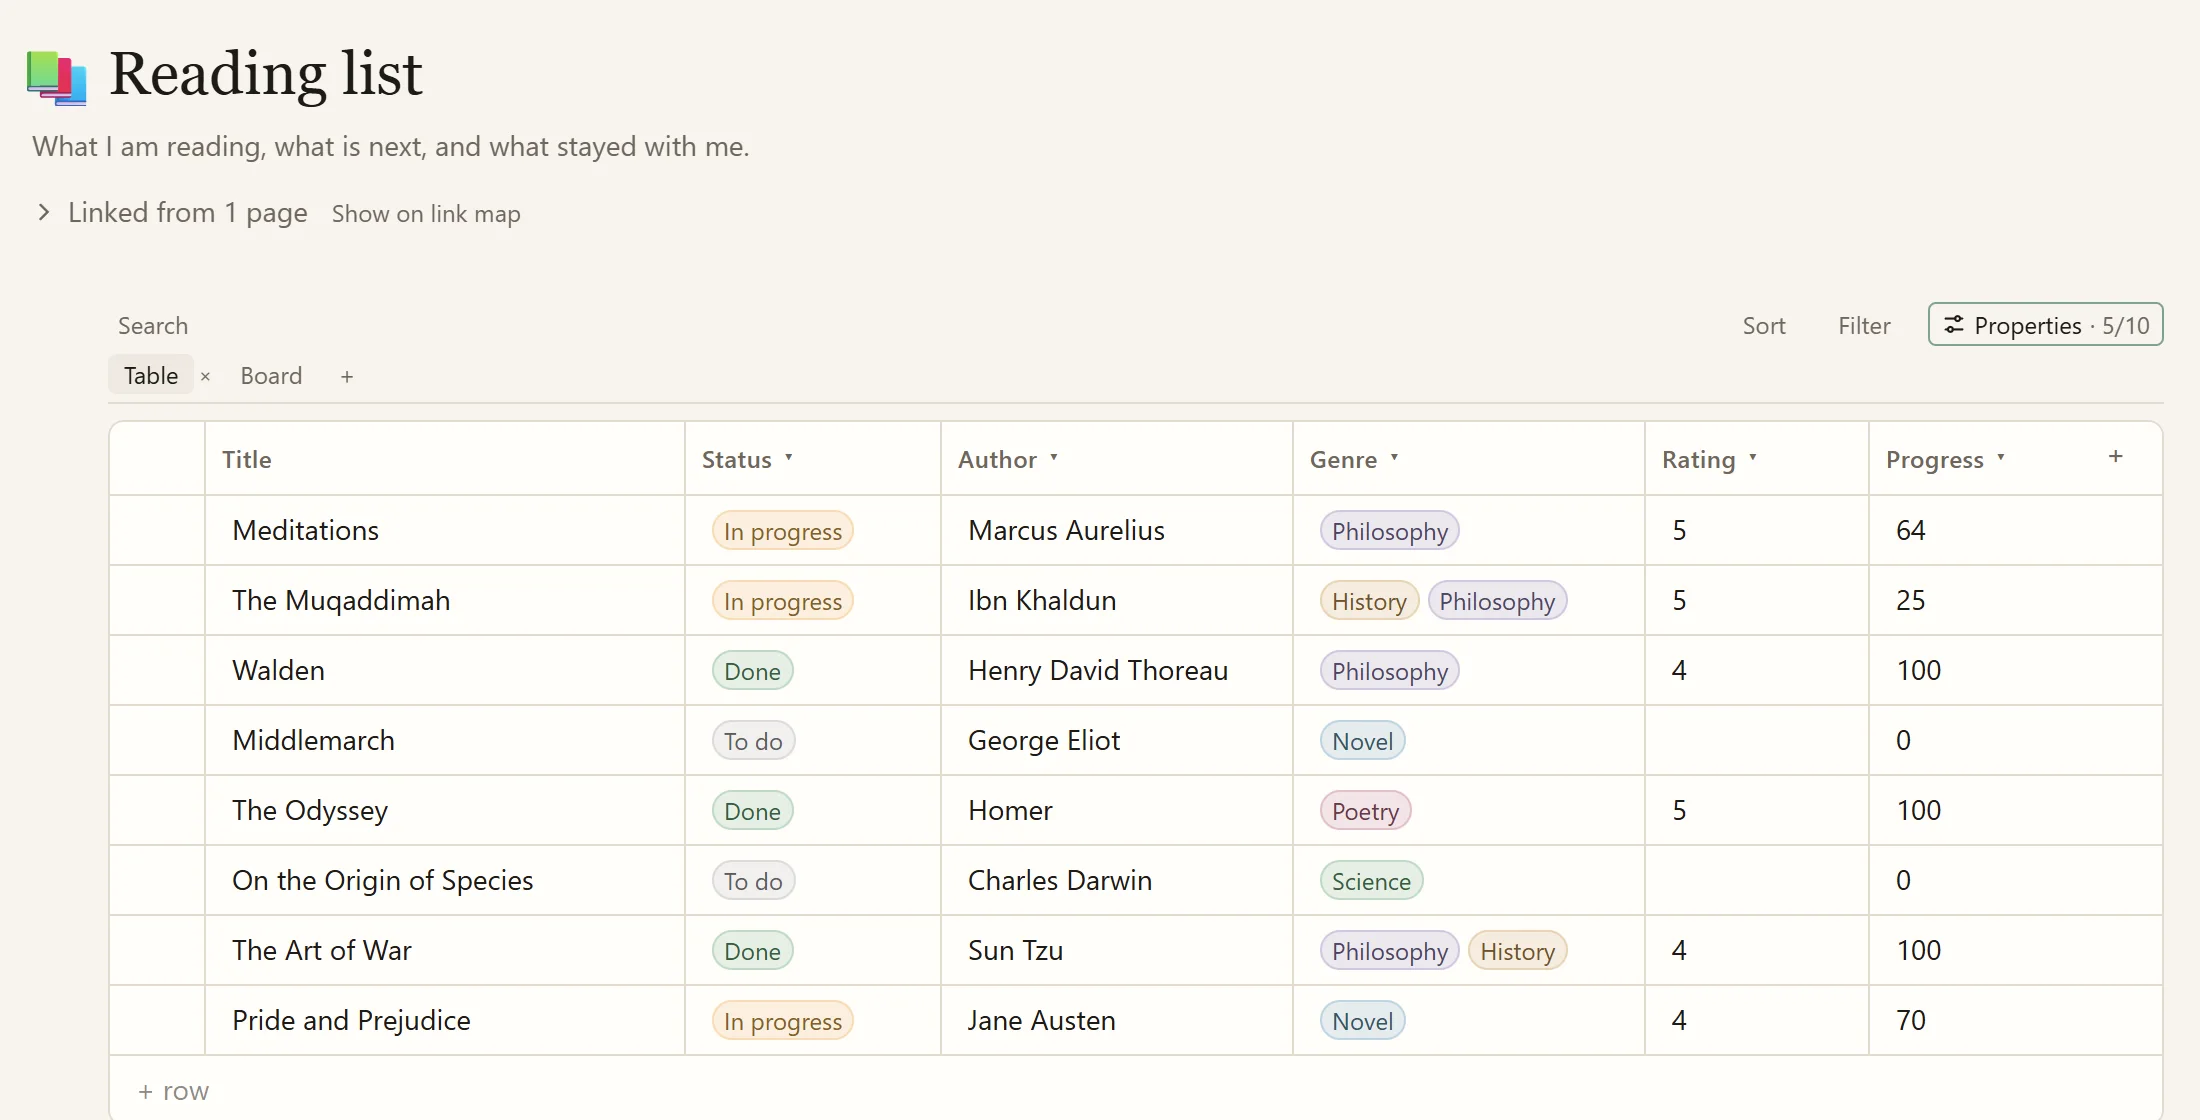This screenshot has height=1120, width=2200.
Task: Open the Filter menu
Action: tap(1864, 326)
